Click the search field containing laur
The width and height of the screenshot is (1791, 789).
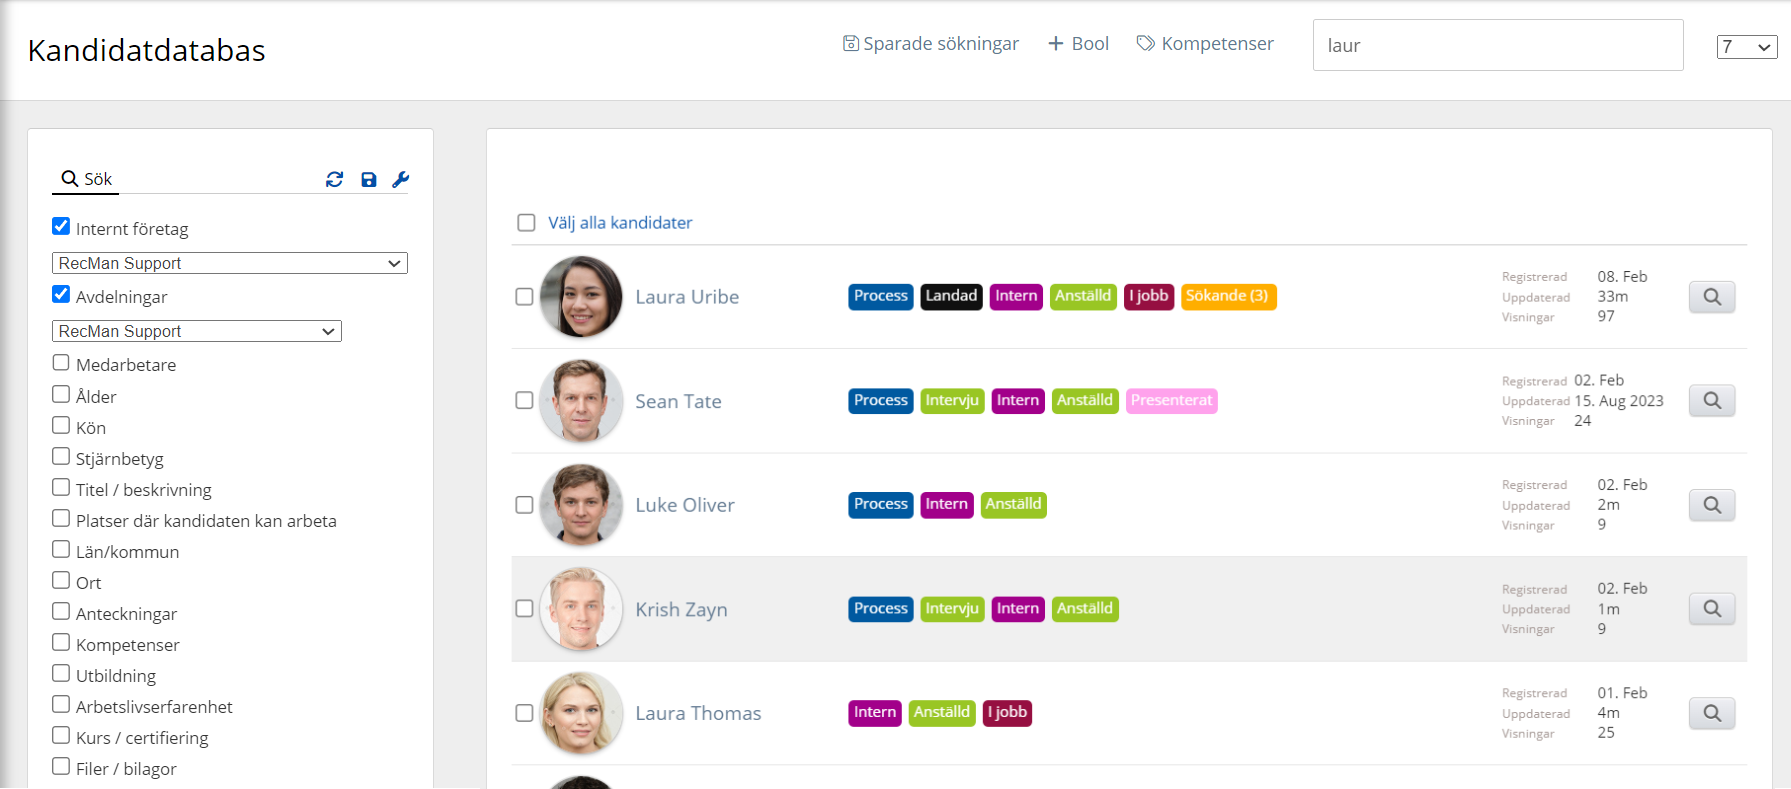tap(1497, 45)
